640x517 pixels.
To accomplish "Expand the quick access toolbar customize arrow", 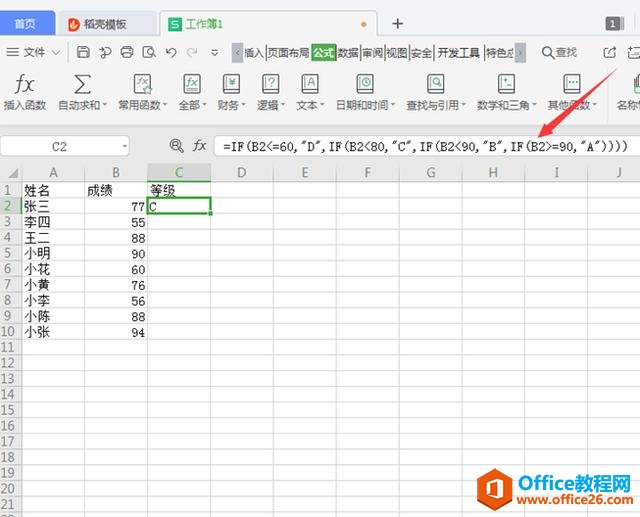I will pyautogui.click(x=215, y=53).
